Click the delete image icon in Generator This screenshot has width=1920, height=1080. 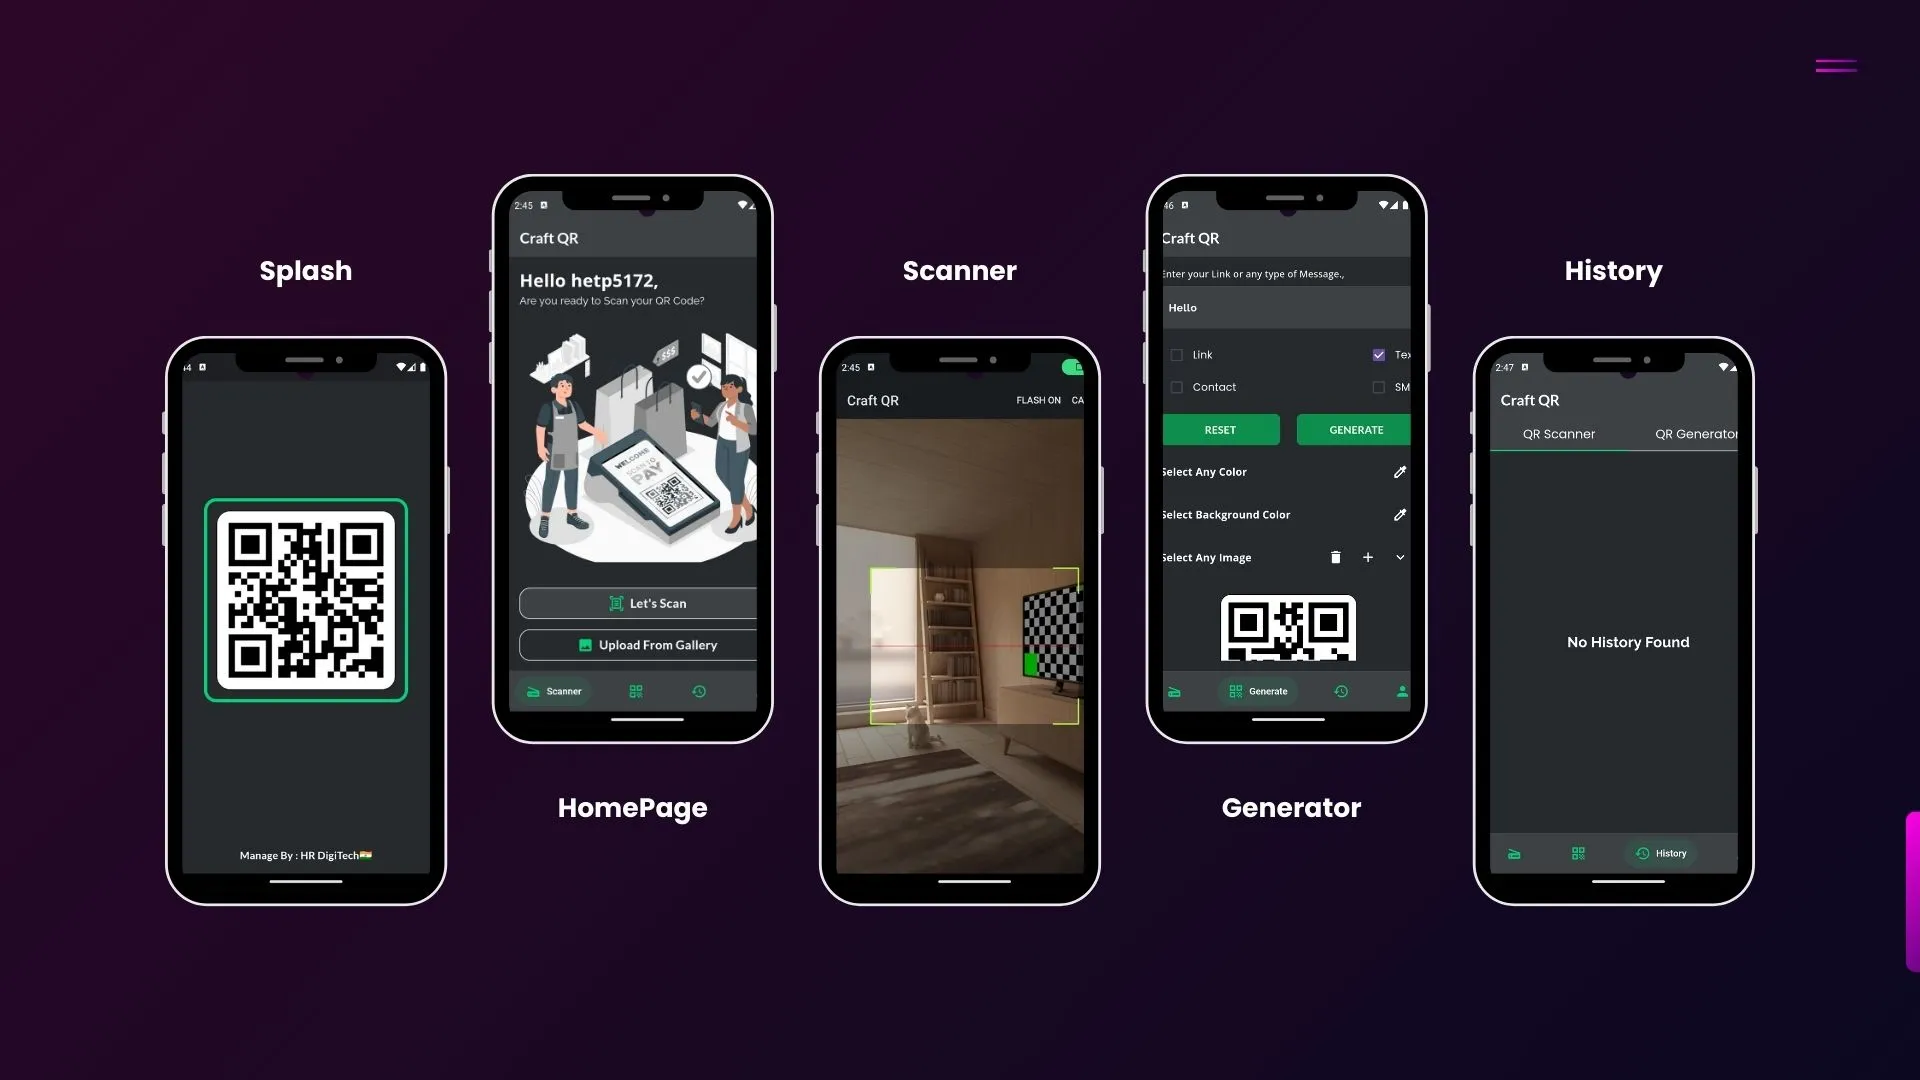coord(1335,556)
